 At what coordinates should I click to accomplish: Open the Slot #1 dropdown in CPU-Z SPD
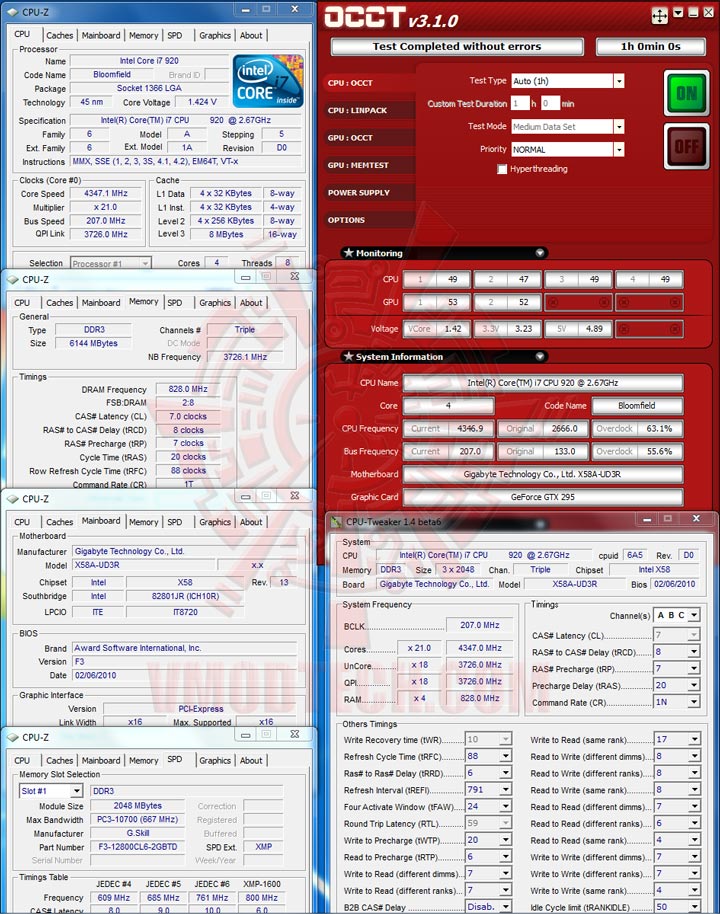tap(76, 791)
